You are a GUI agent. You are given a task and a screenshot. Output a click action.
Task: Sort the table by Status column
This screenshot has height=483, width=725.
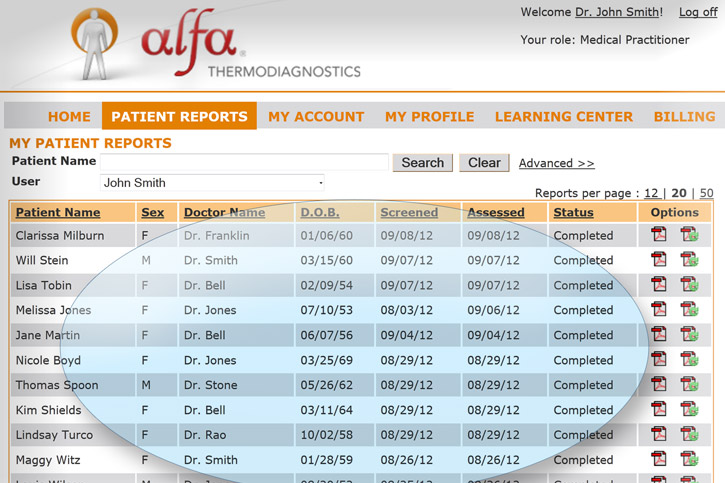click(x=573, y=212)
